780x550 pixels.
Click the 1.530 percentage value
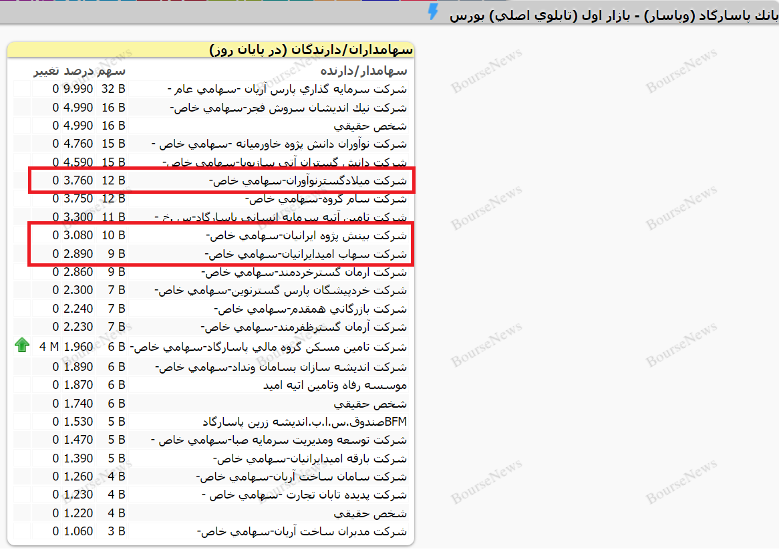(78, 421)
